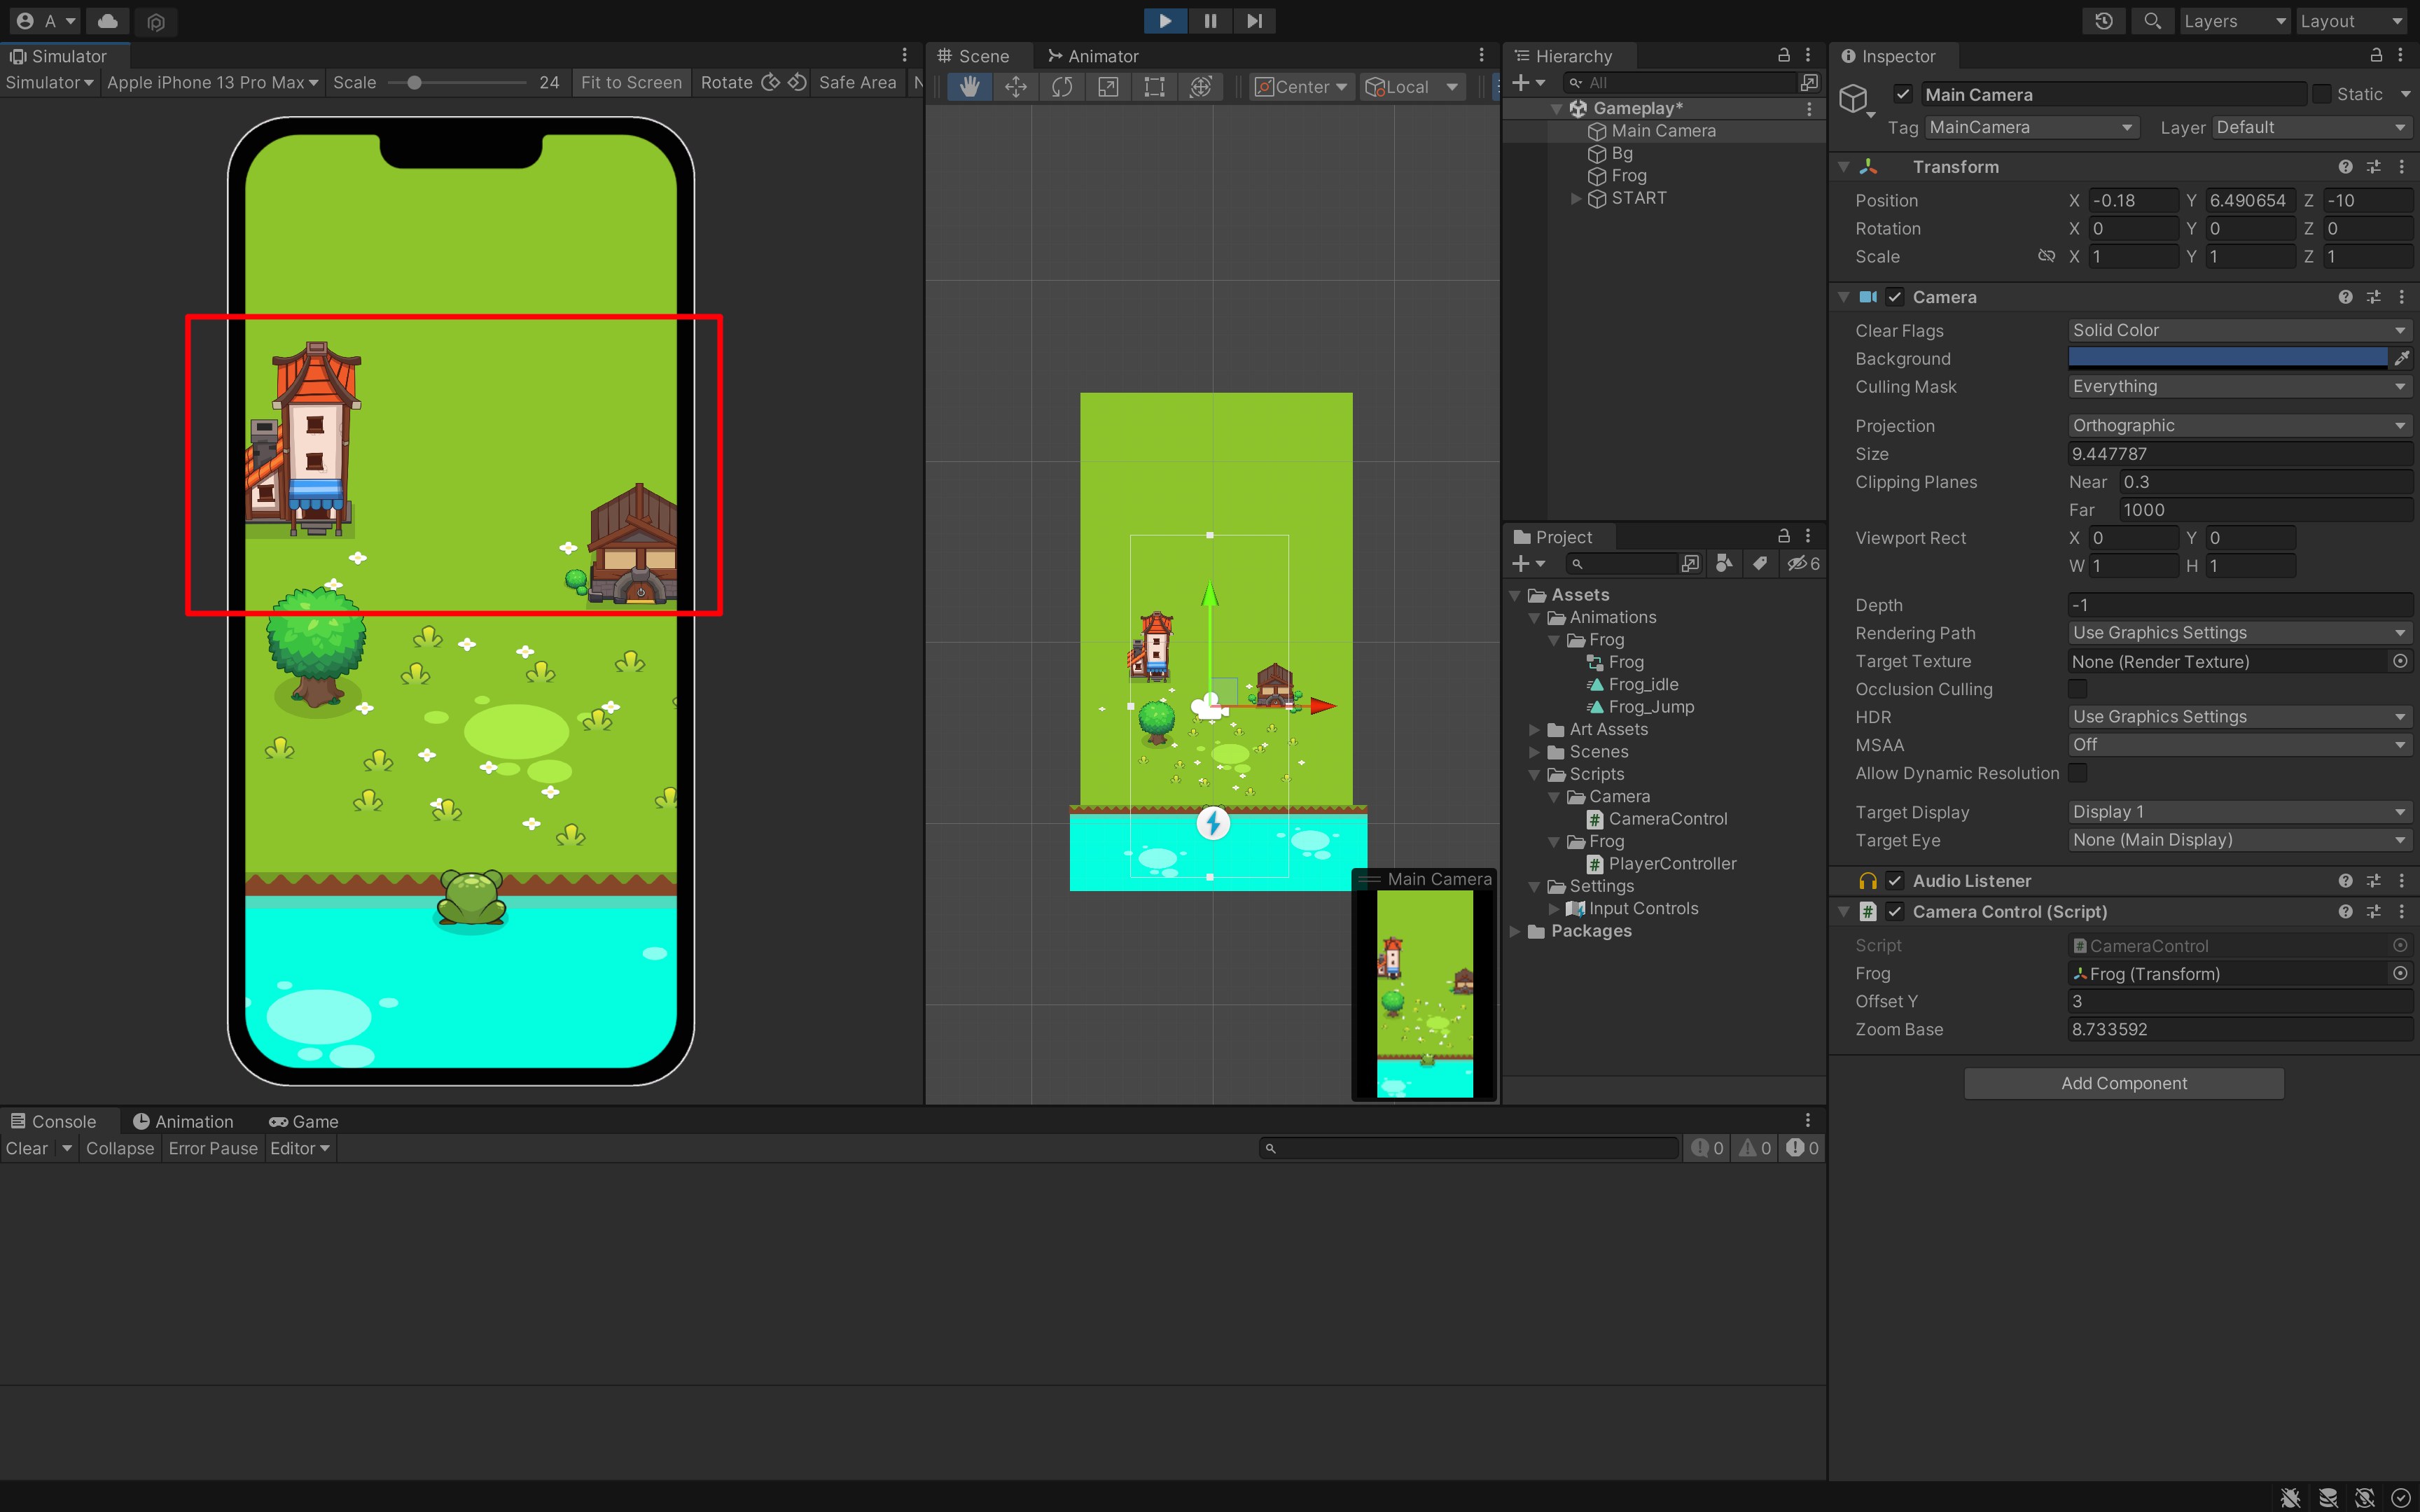Open the Camera Background color swatch
Viewport: 2420px width, 1512px height.
2227,358
